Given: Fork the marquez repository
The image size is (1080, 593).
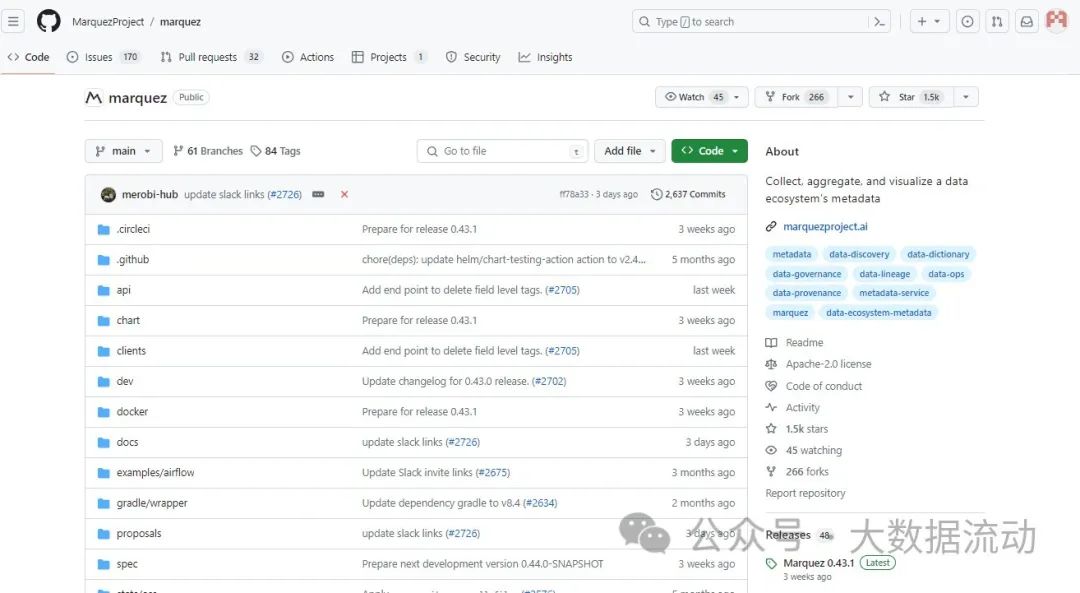Looking at the screenshot, I should 796,97.
